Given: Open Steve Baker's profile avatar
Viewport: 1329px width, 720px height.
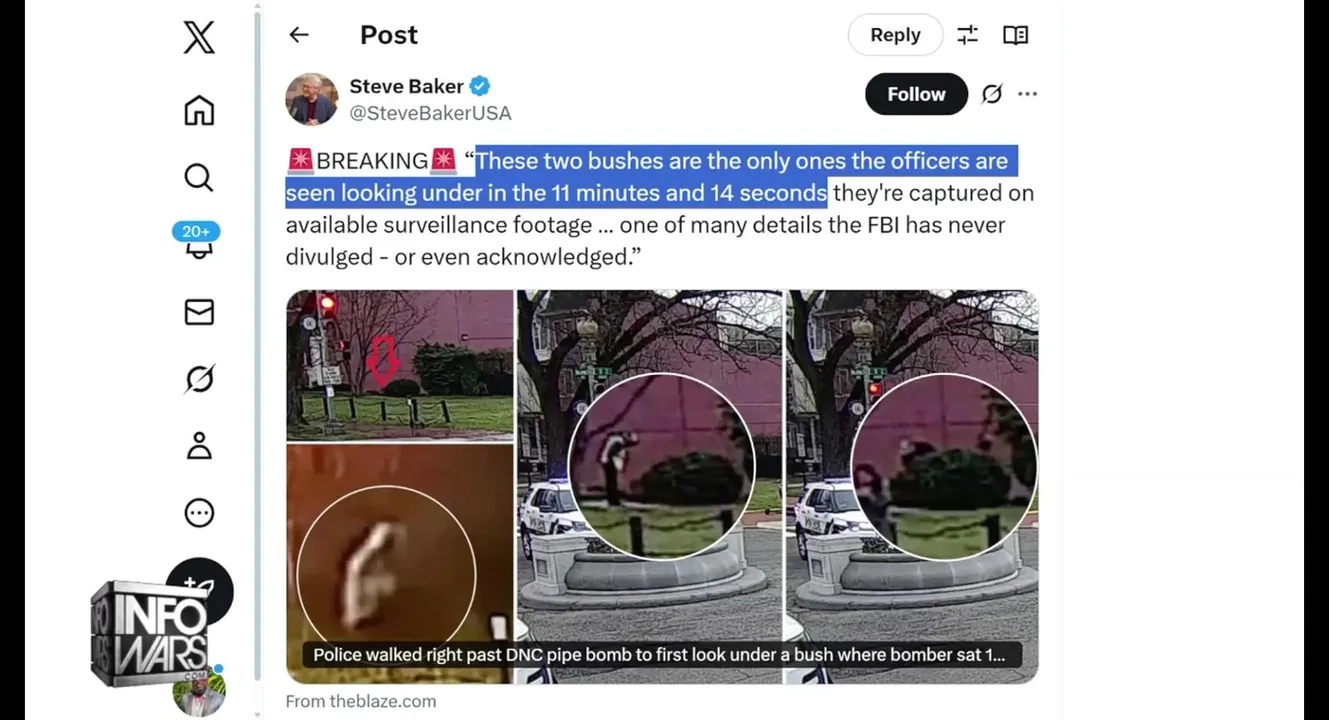Looking at the screenshot, I should click(312, 99).
